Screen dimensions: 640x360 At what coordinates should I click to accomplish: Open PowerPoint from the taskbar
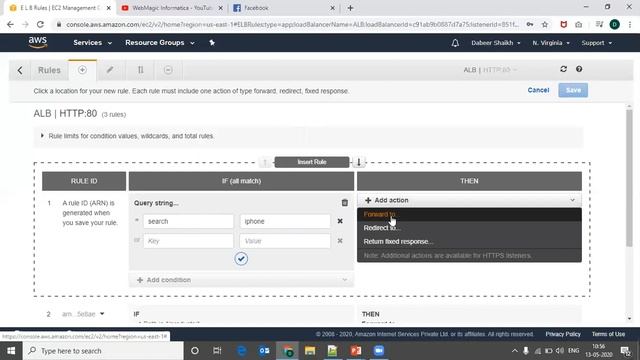pyautogui.click(x=356, y=351)
